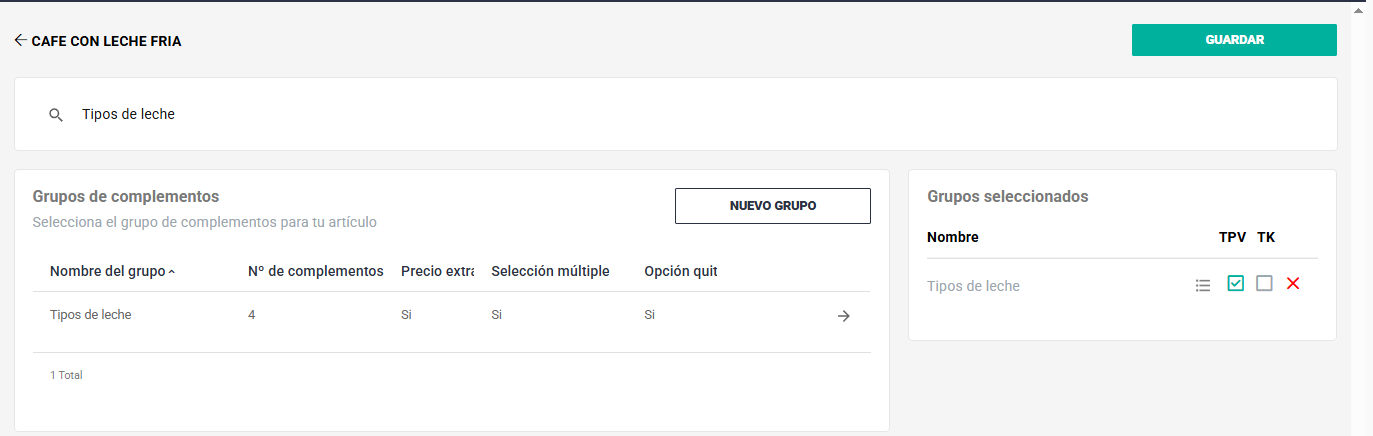1373x436 pixels.
Task: Click the sort caret next to Nombre del grupo
Action: coord(171,272)
